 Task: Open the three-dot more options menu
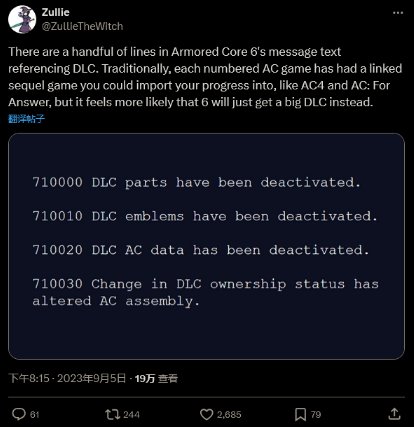(398, 13)
